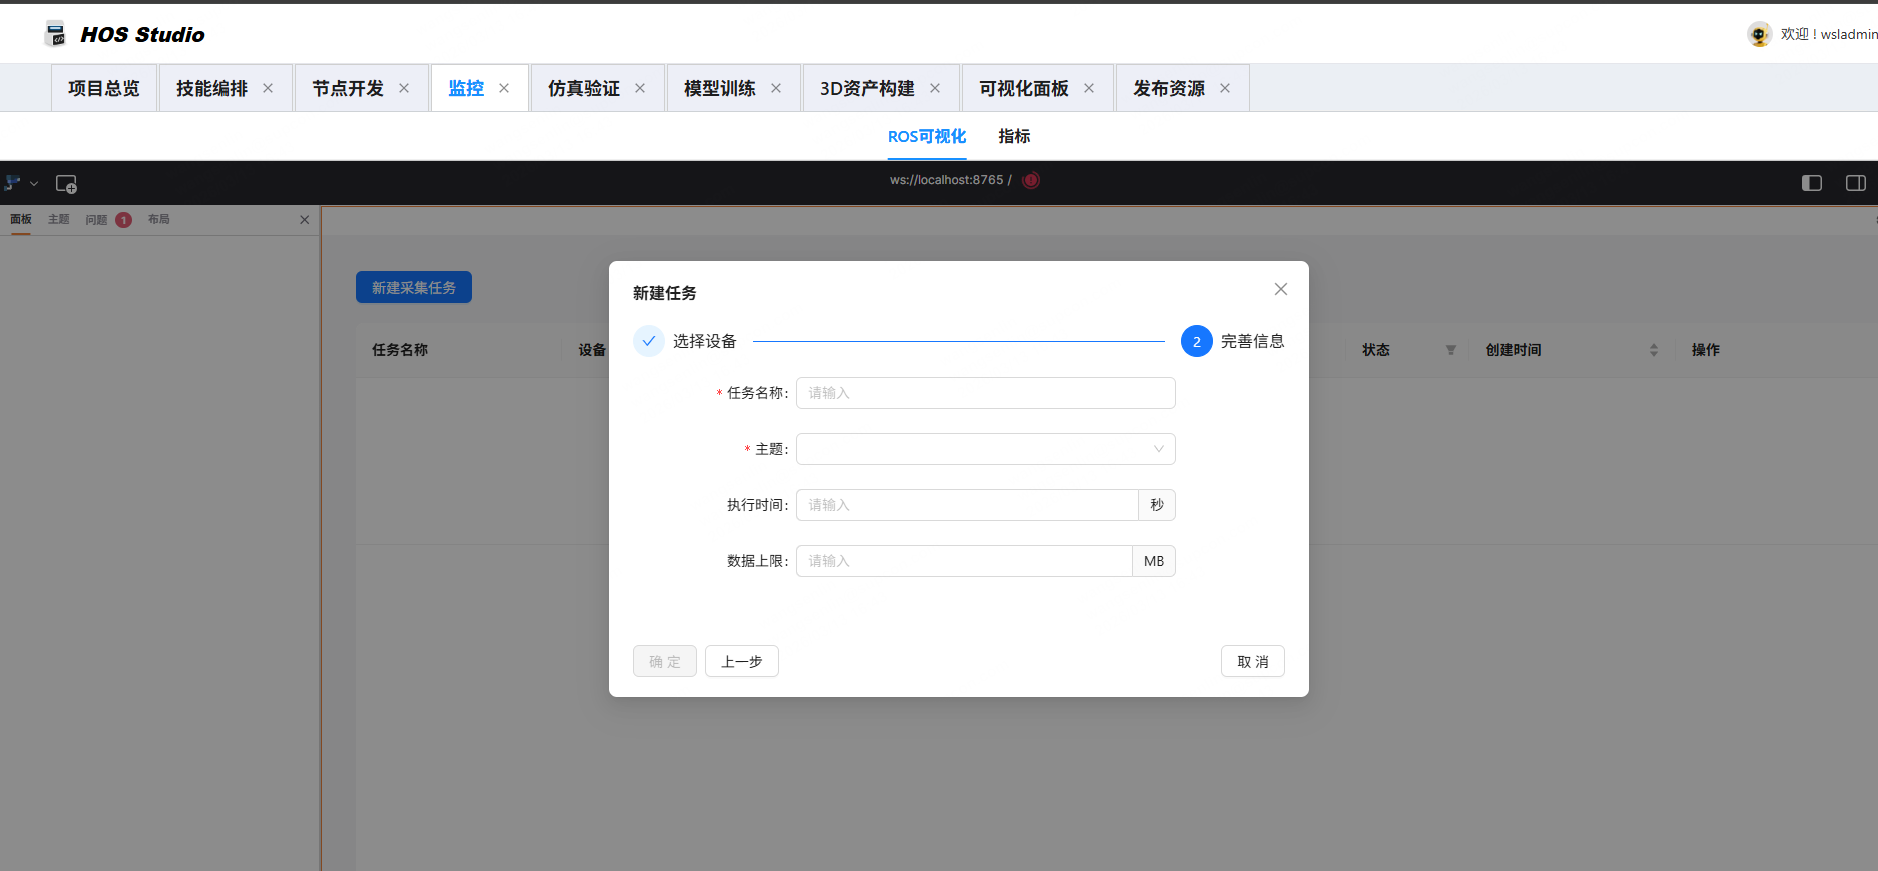Image resolution: width=1878 pixels, height=871 pixels.
Task: Select the 布局 tab in sidebar
Action: coord(159,219)
